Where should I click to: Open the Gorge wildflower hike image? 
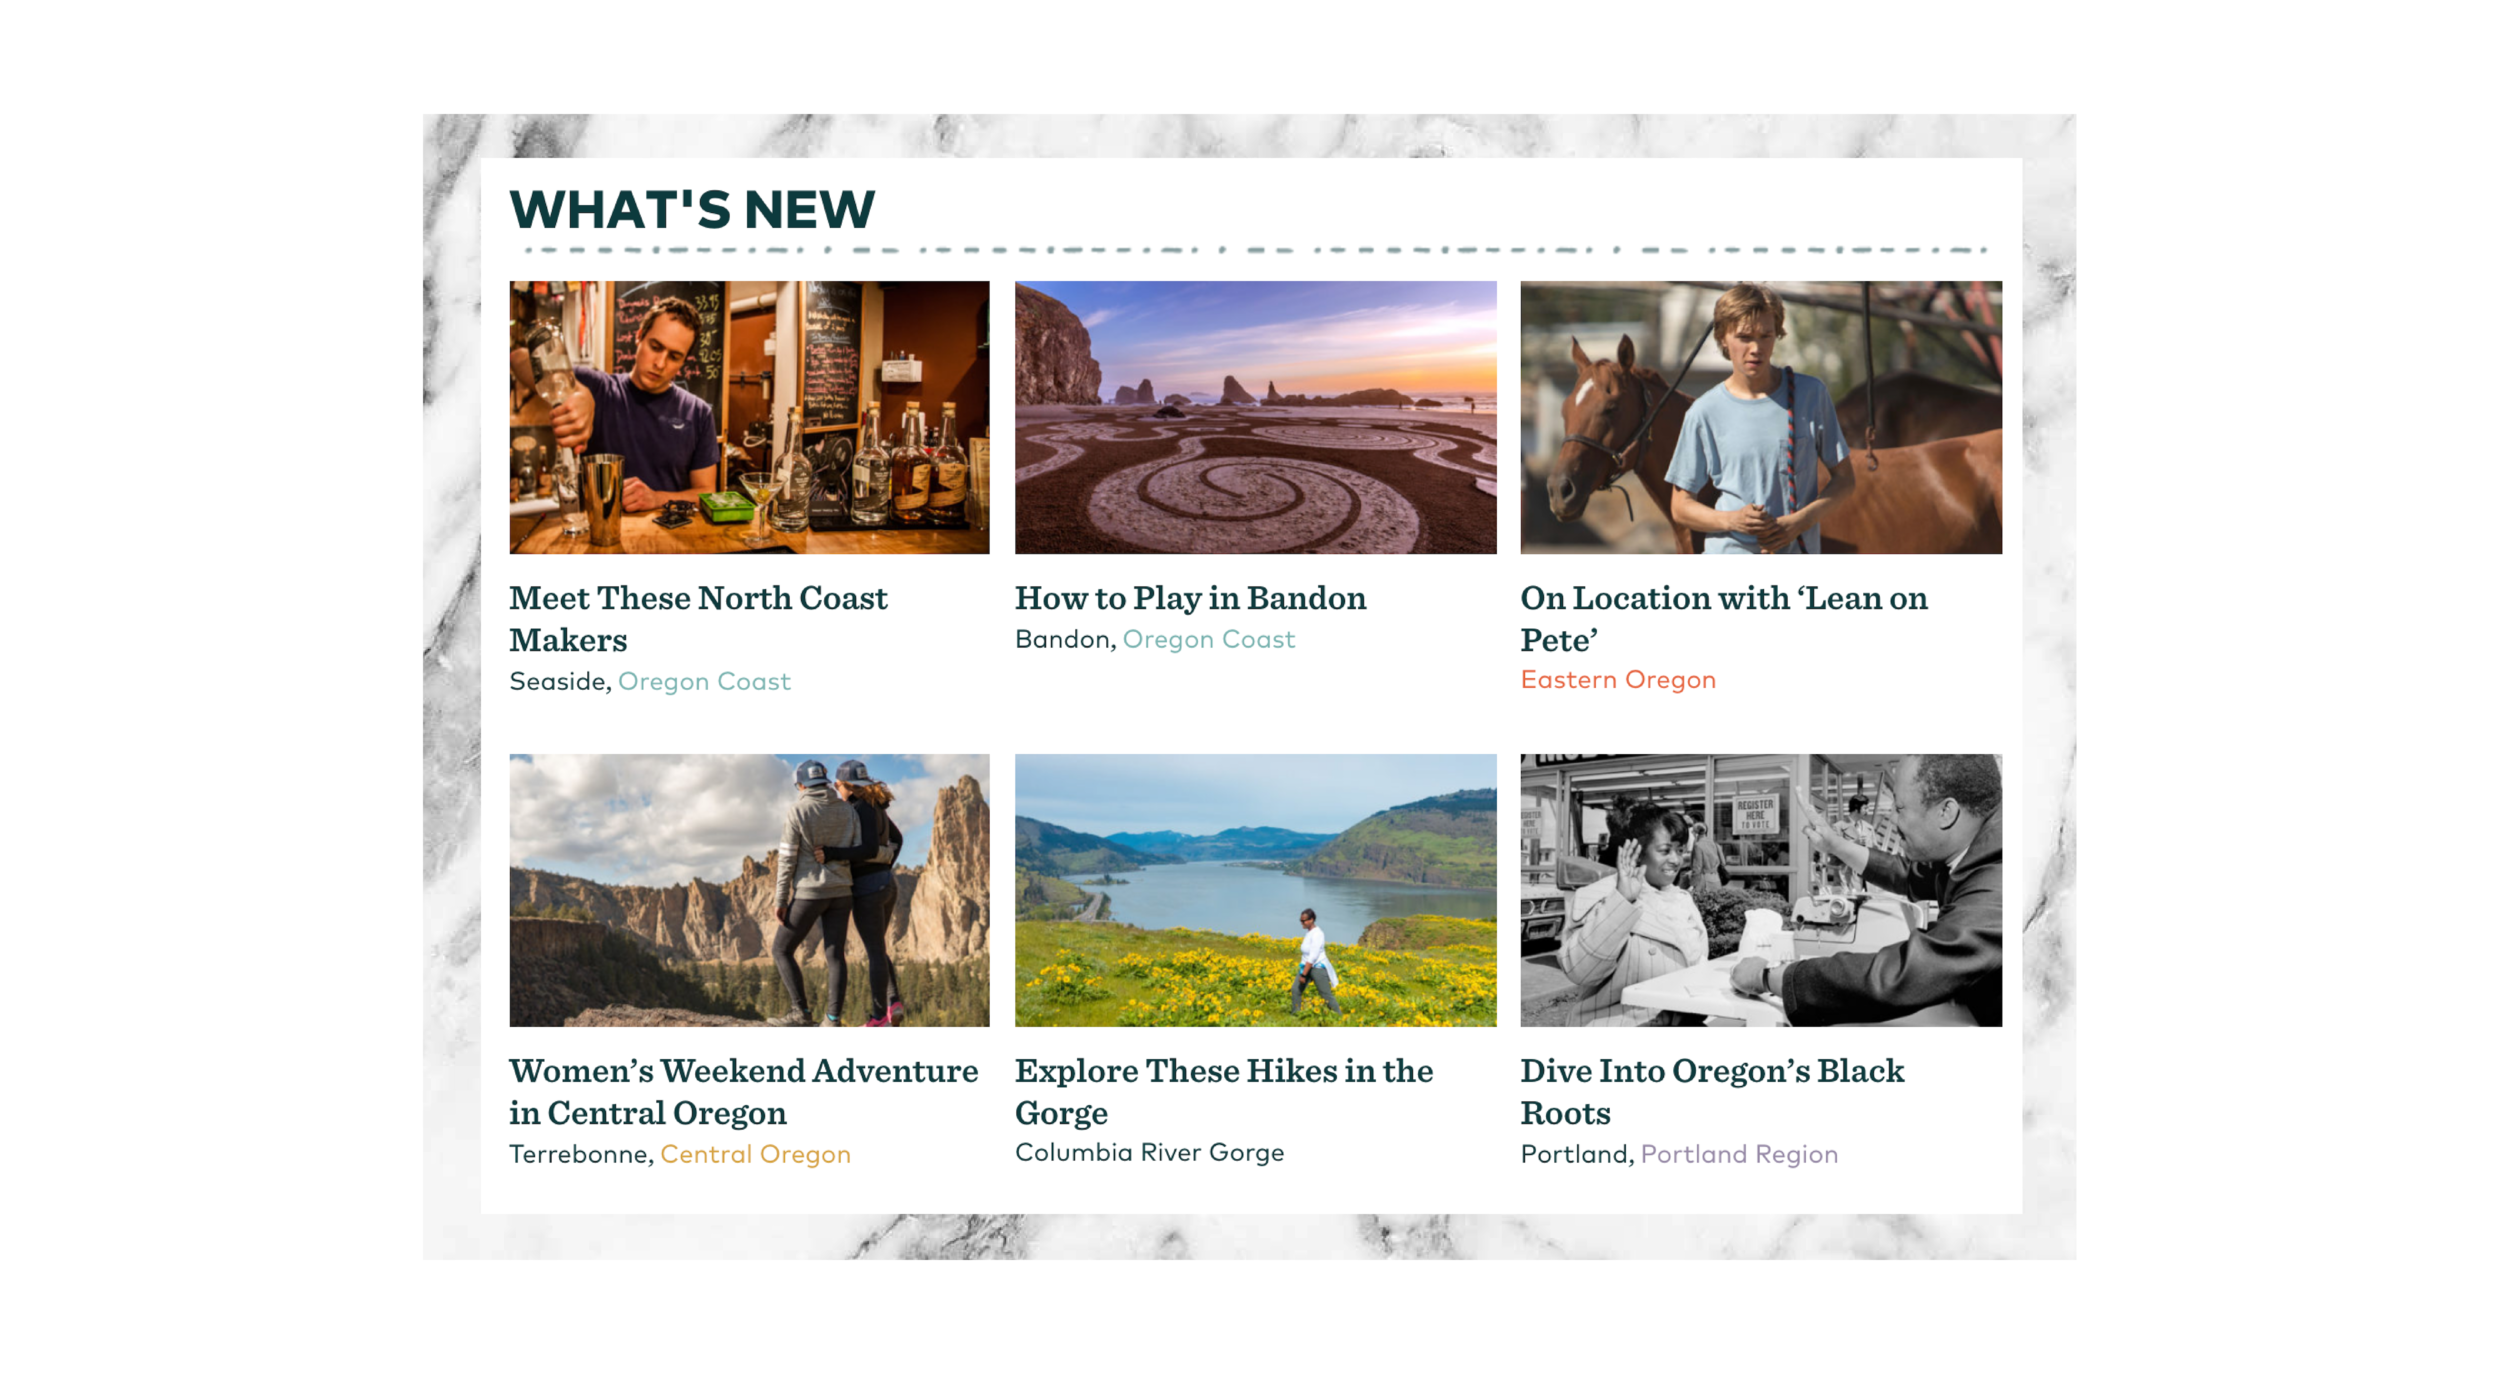(1255, 890)
